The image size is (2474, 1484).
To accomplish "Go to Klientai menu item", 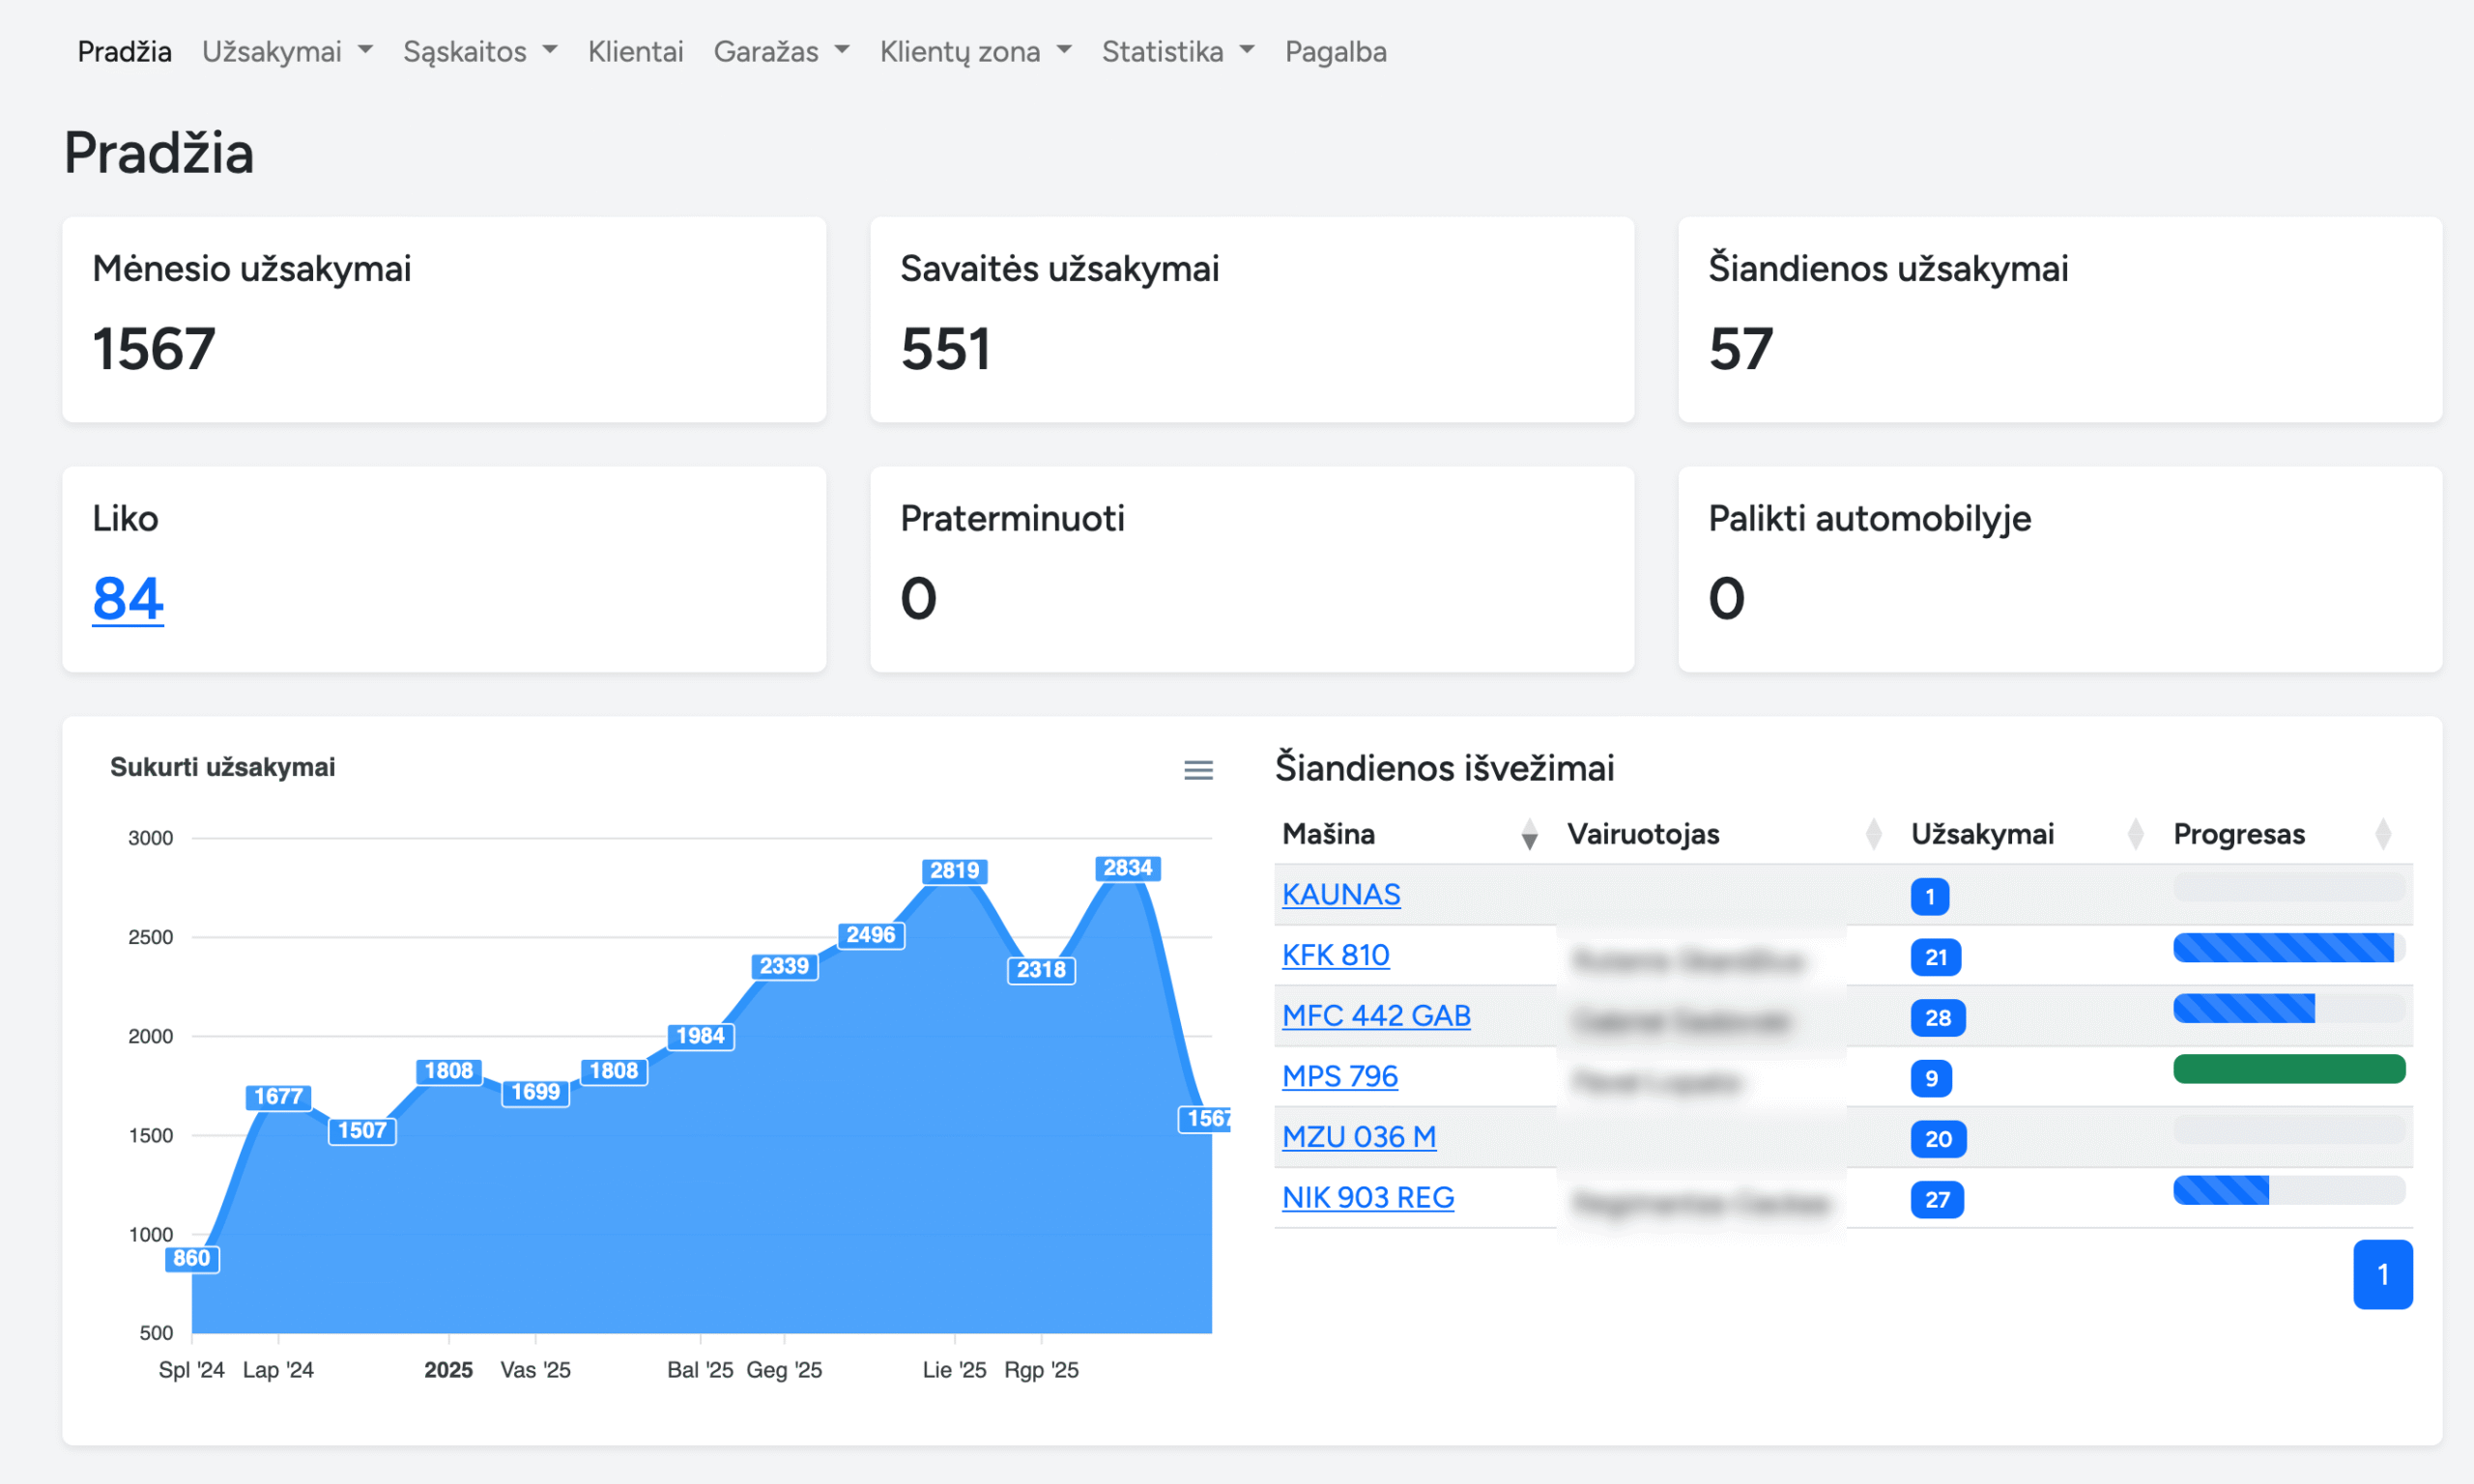I will coord(635,51).
